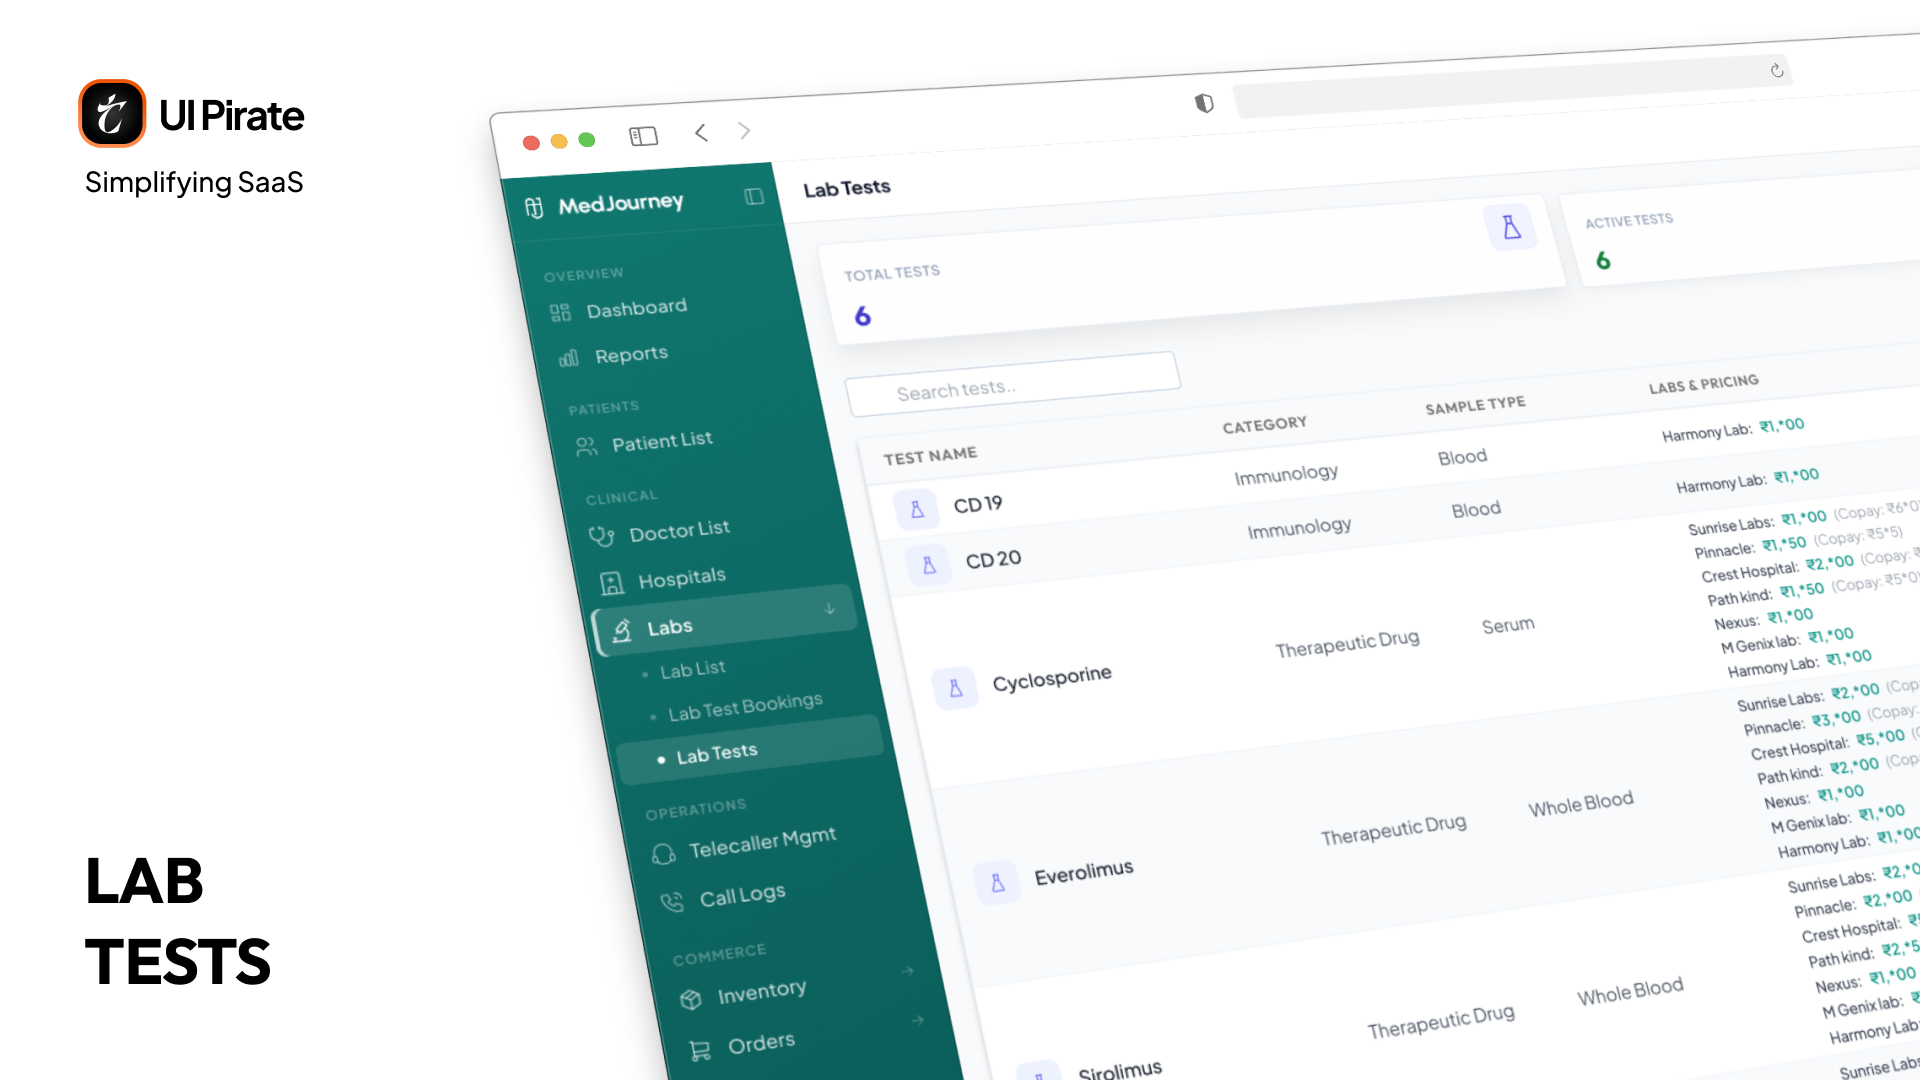
Task: Select the Labs menu item
Action: (726, 620)
